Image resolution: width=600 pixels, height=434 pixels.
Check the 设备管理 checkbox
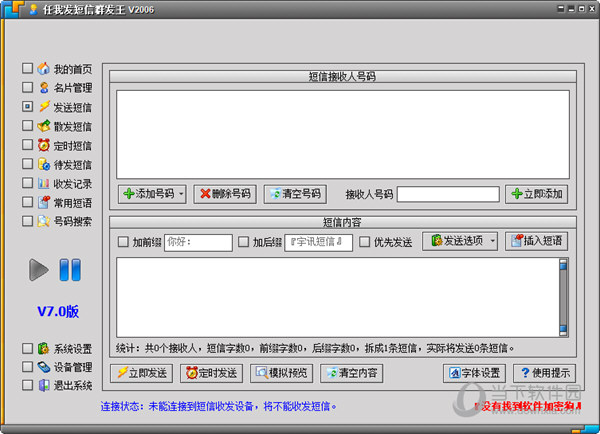27,367
